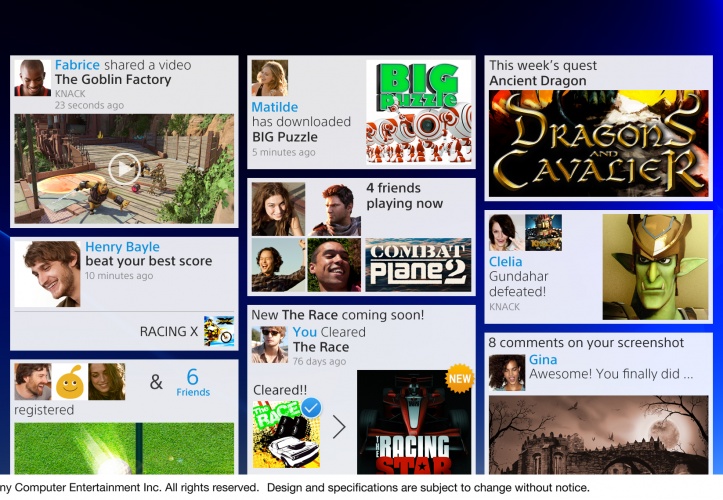
Task: Select the RACING X game icon
Action: coord(218,332)
